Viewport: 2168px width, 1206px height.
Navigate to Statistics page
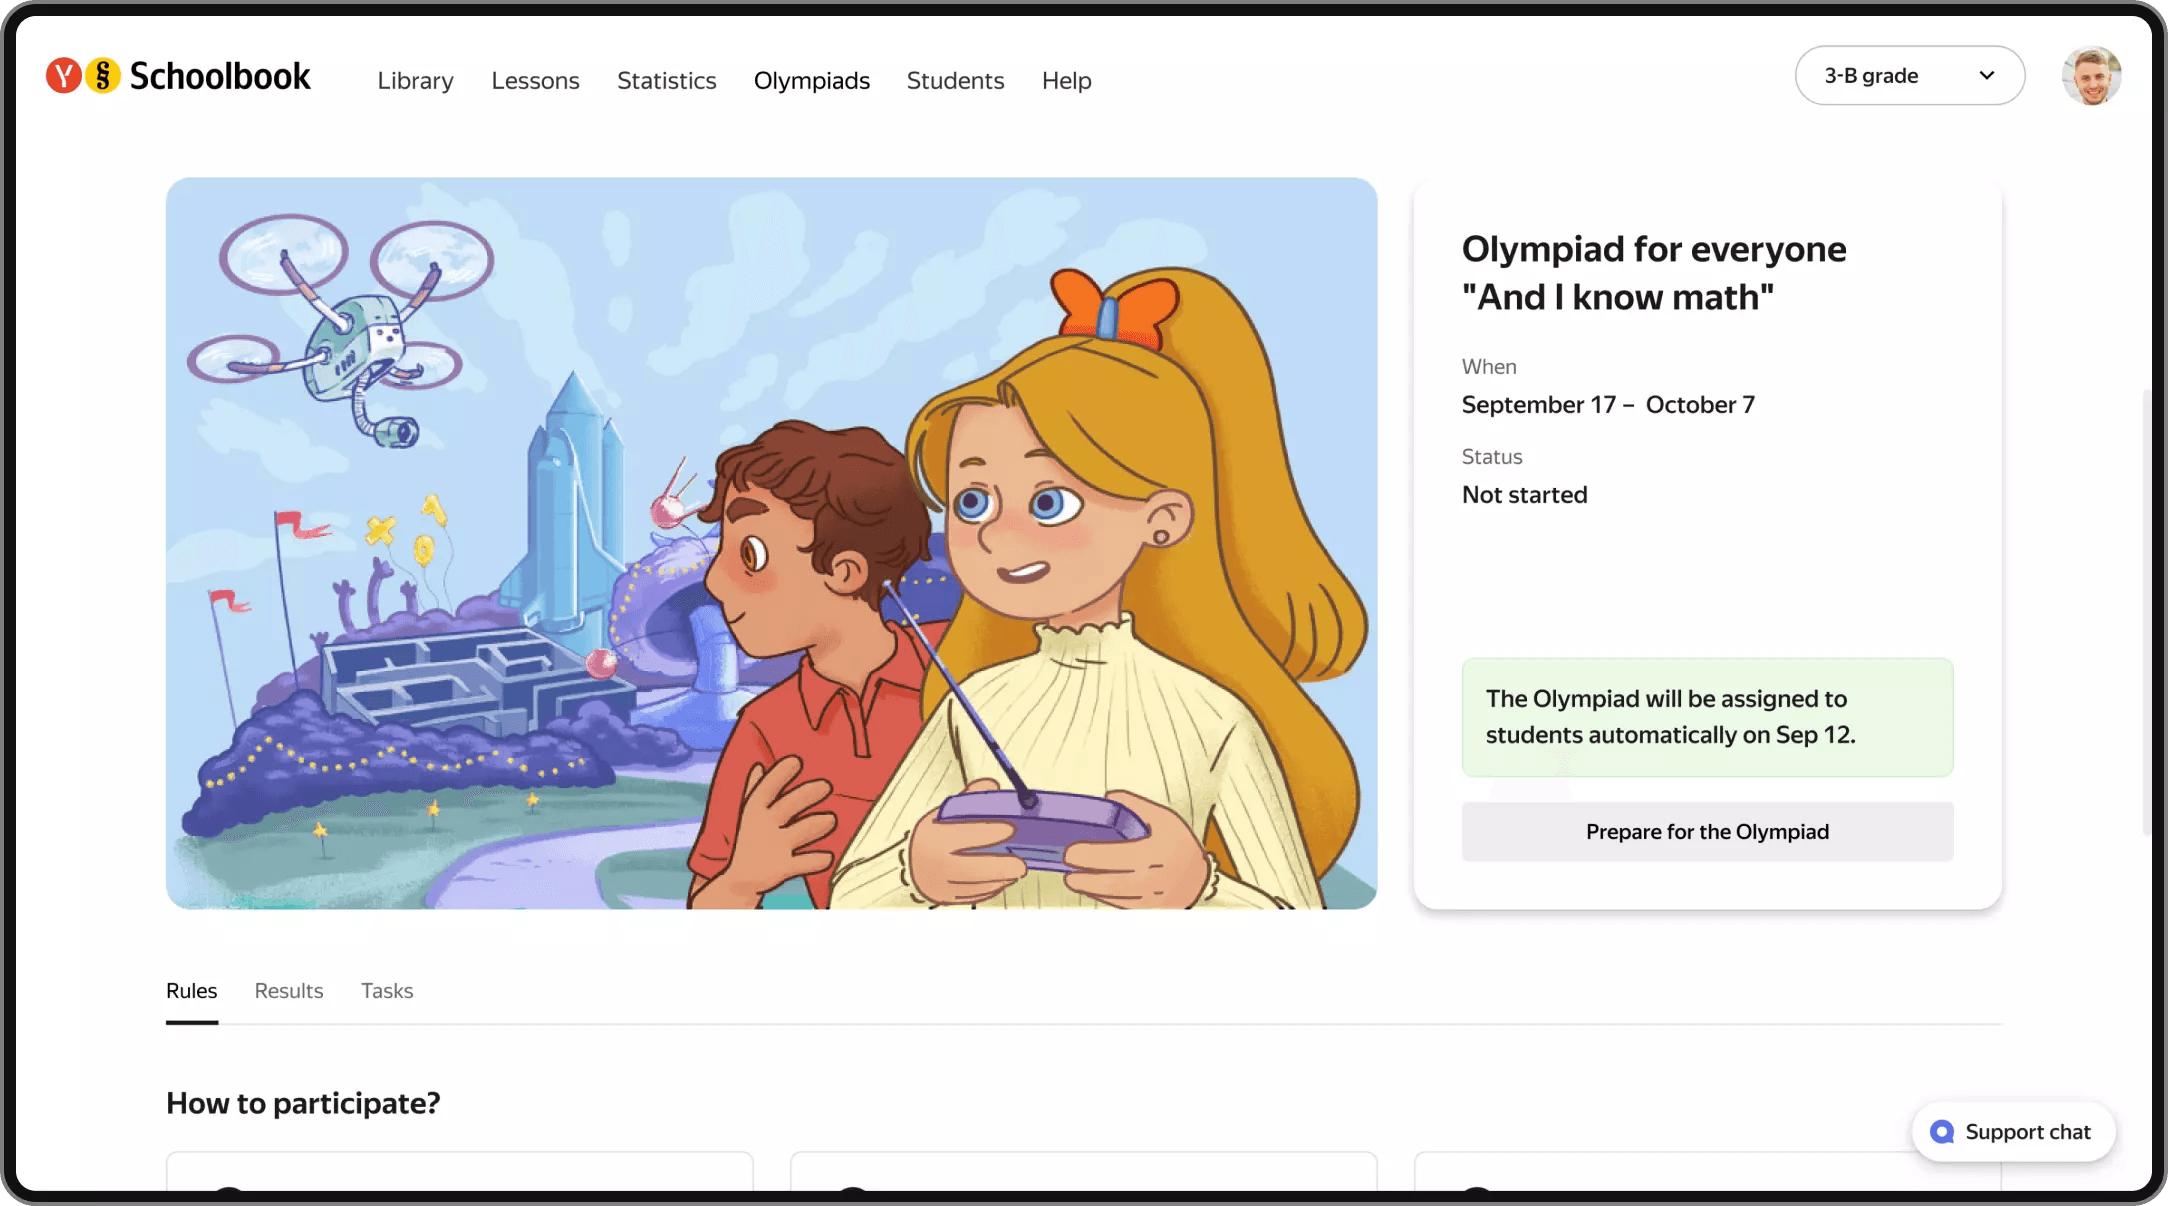tap(666, 81)
